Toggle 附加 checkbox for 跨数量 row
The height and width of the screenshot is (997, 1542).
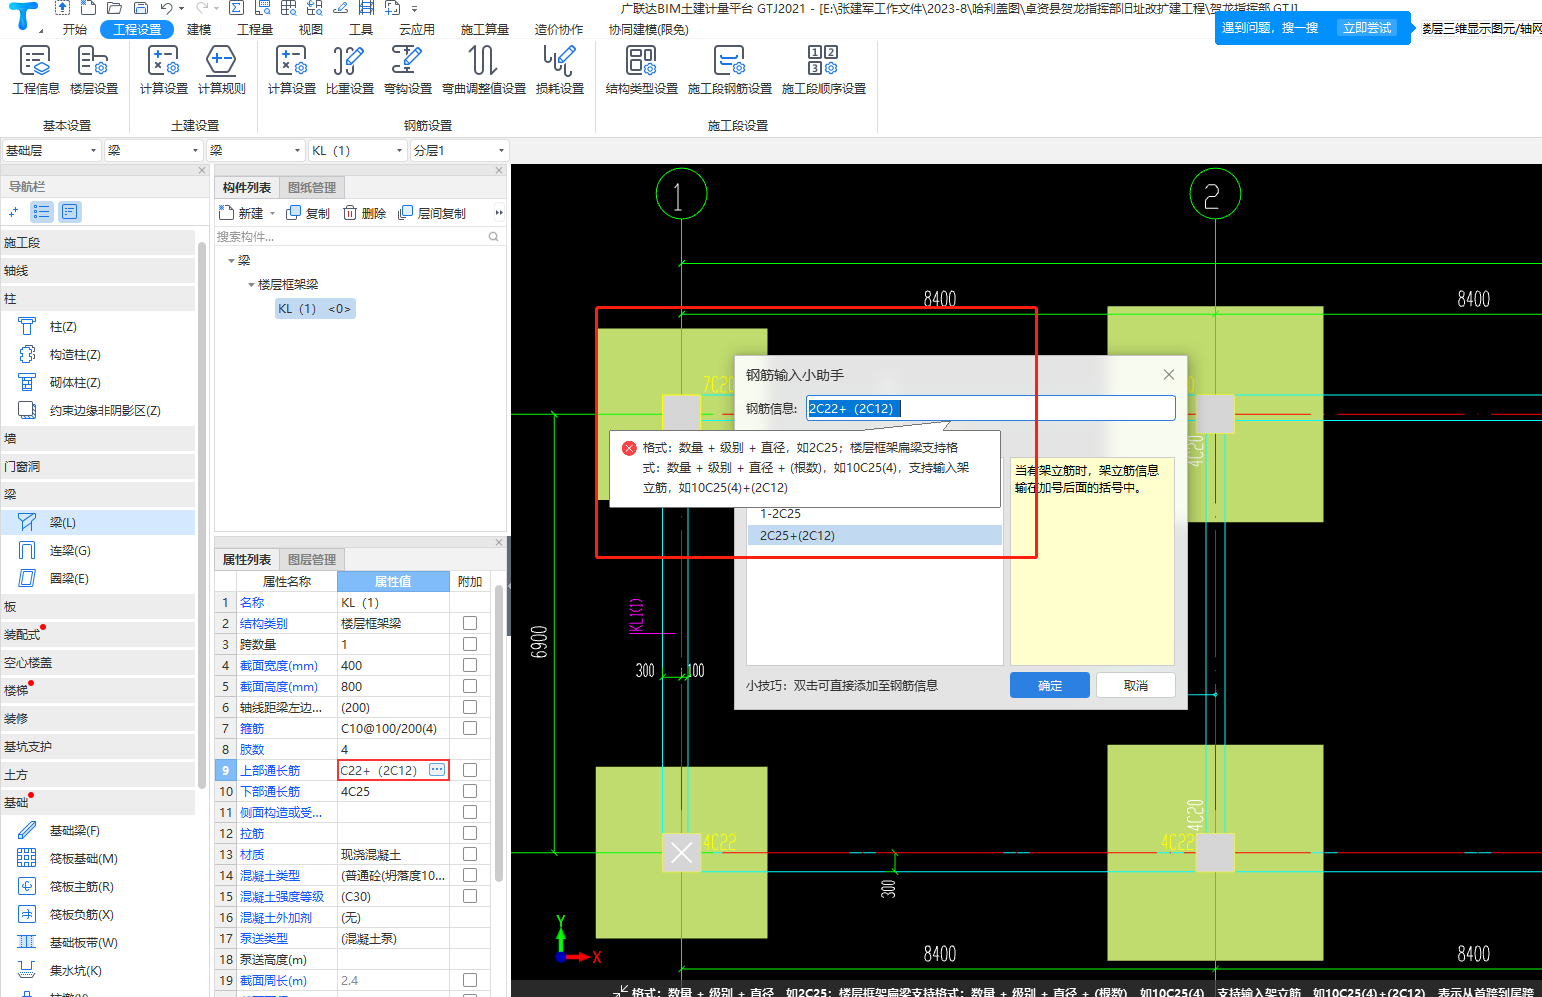pos(470,644)
